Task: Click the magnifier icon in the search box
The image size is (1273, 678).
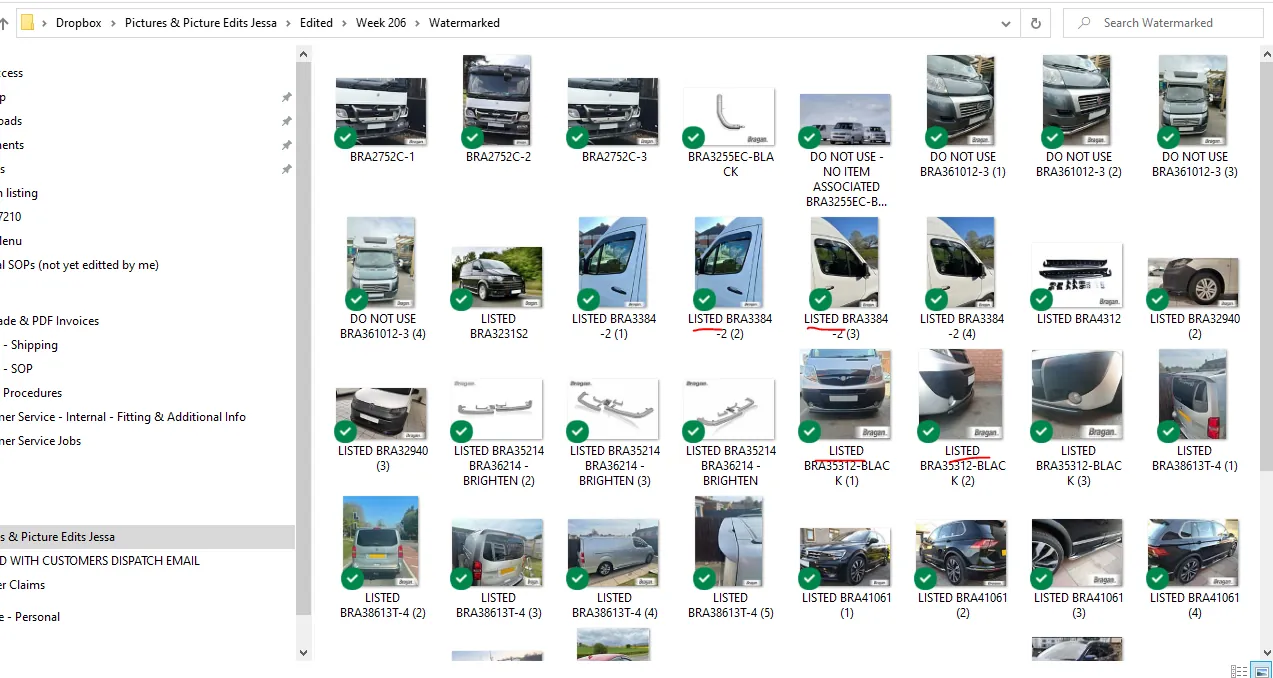Action: point(1084,23)
